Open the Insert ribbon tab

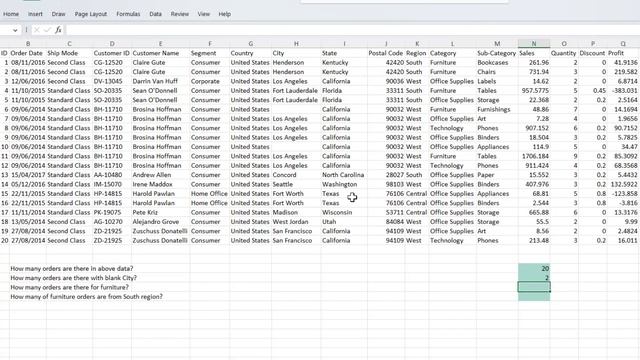click(35, 14)
